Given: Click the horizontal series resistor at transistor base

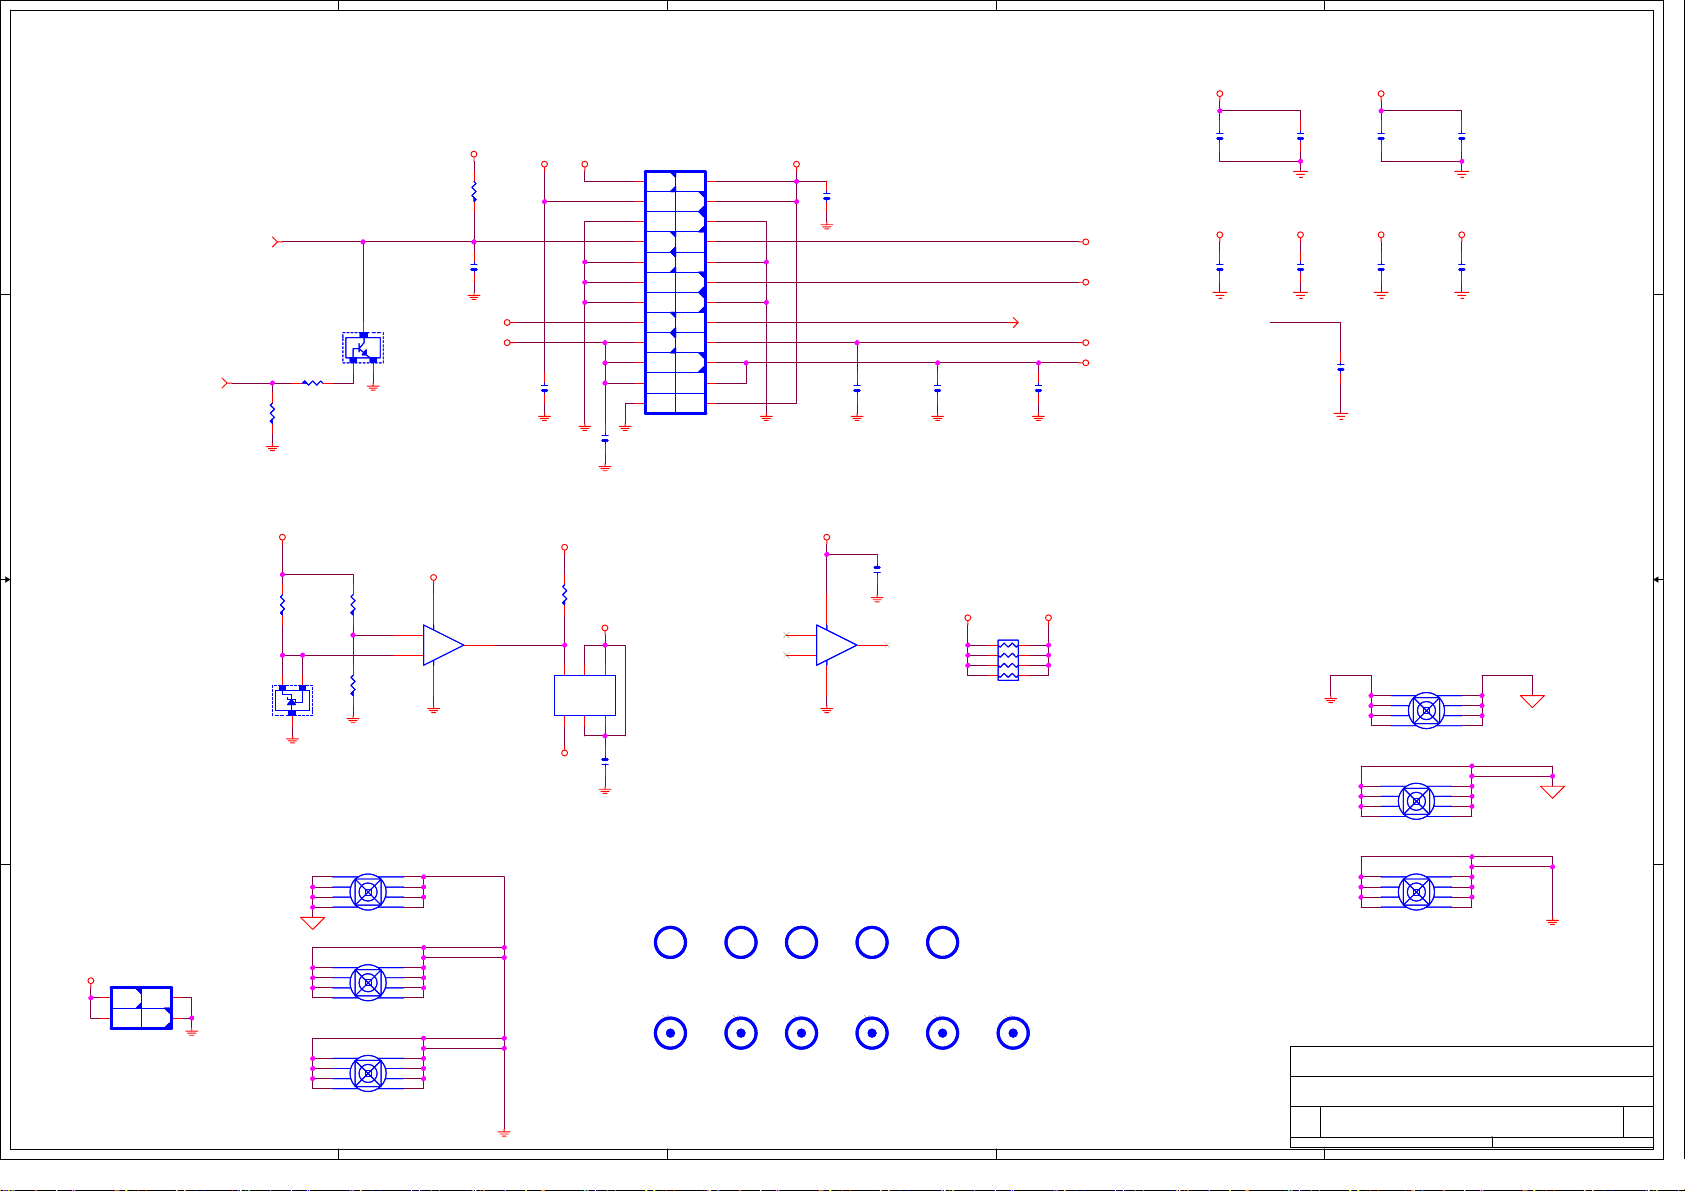Looking at the screenshot, I should tap(312, 383).
